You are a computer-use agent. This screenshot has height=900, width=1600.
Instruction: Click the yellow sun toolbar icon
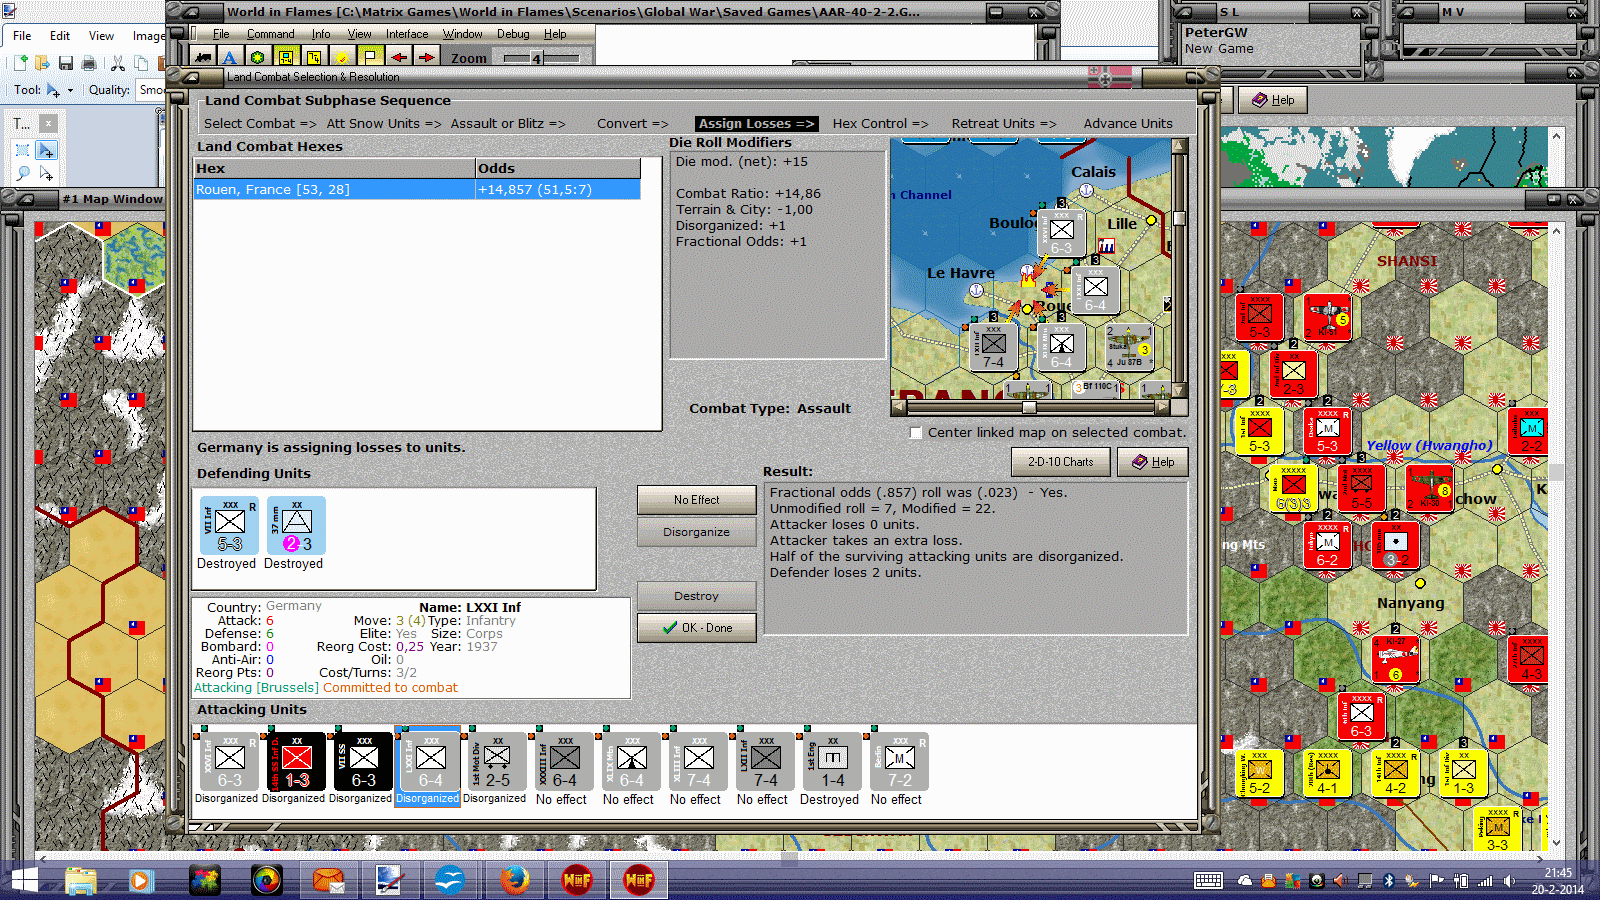(x=342, y=58)
